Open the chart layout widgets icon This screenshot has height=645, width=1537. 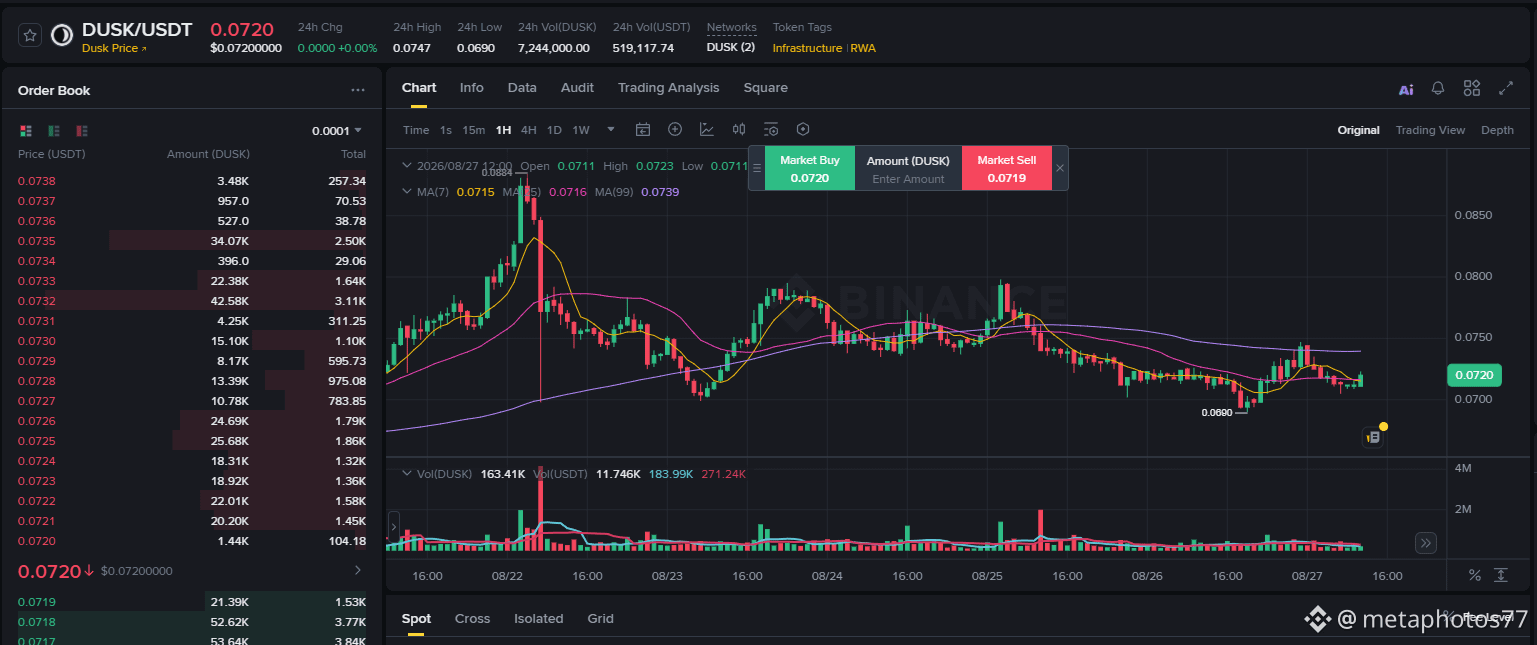pyautogui.click(x=1471, y=88)
